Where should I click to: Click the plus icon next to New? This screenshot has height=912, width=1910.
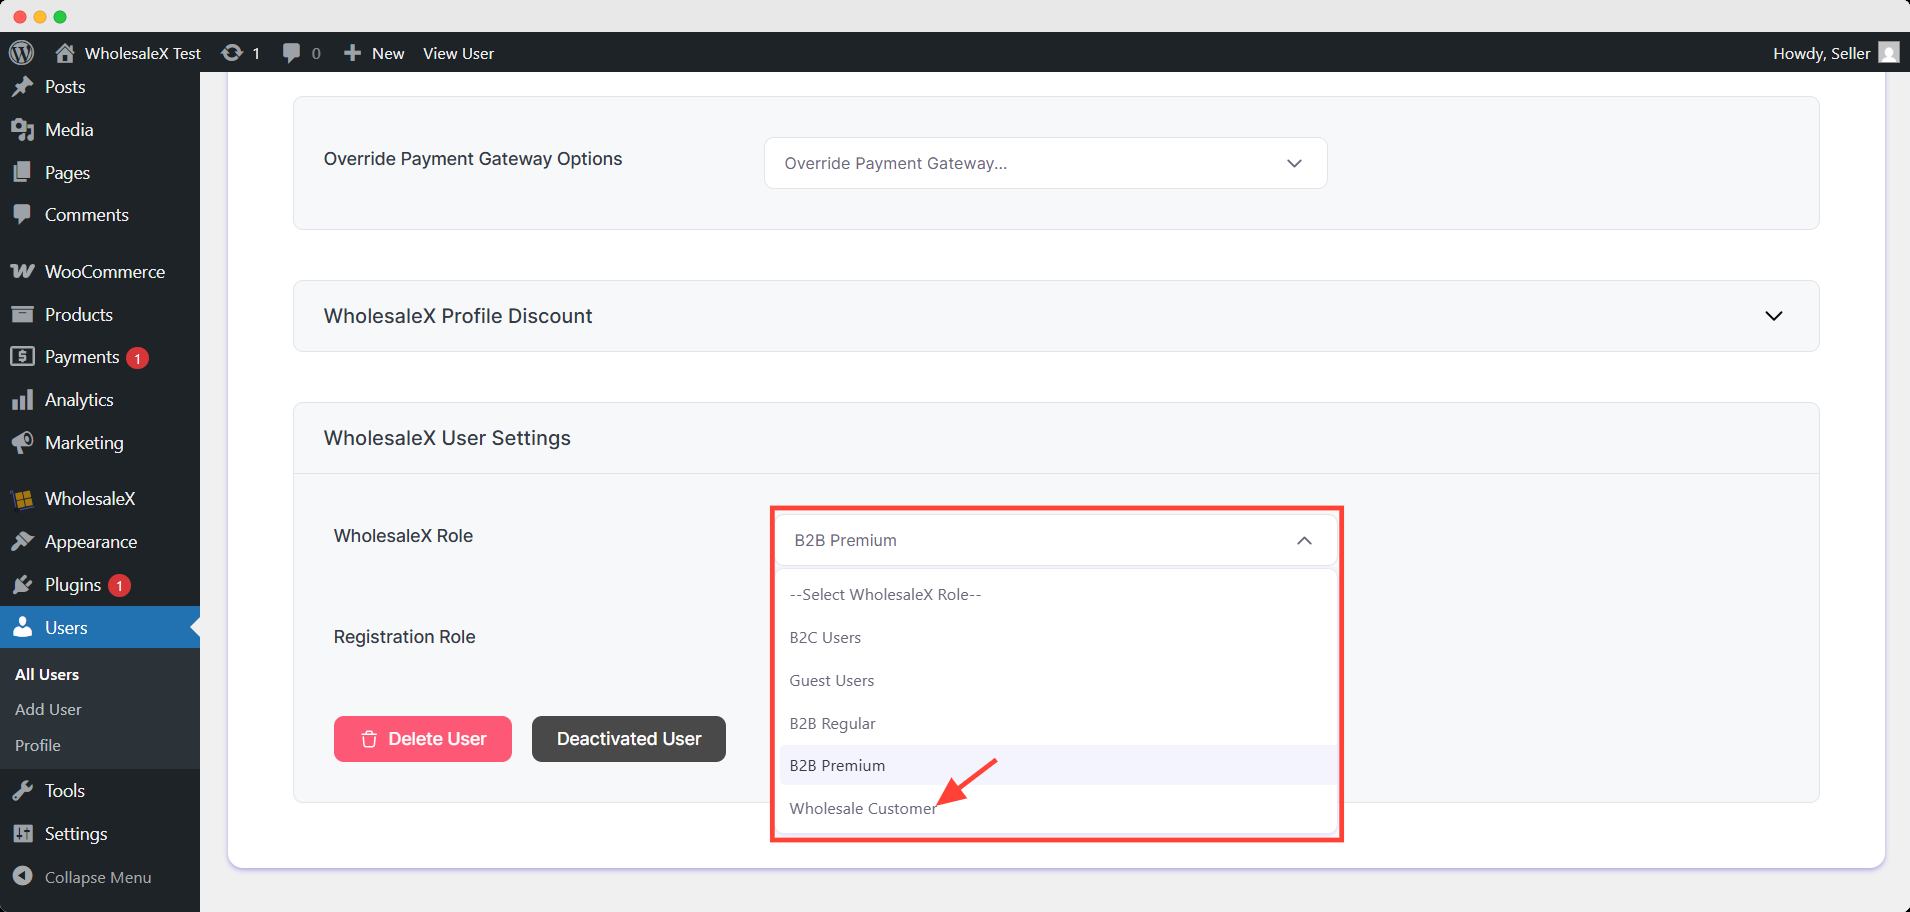(352, 53)
